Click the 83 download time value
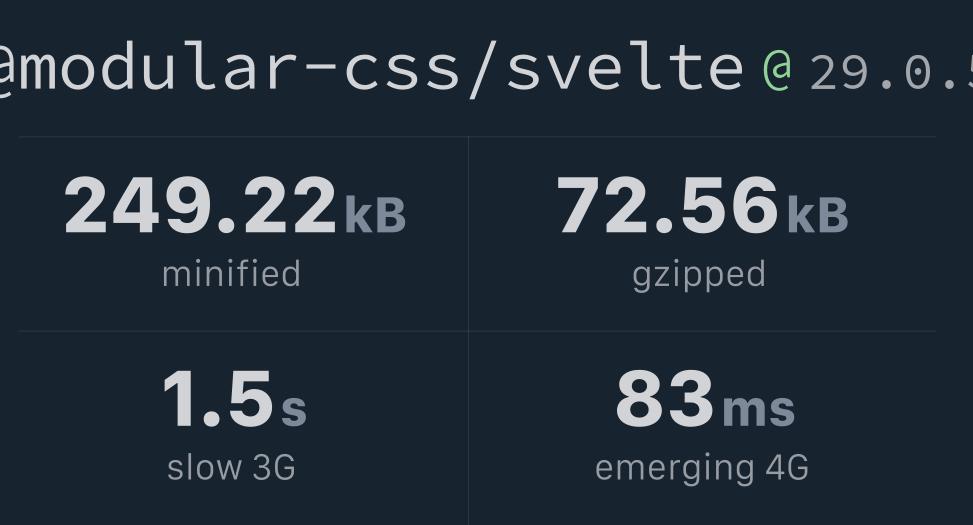 pyautogui.click(x=665, y=400)
